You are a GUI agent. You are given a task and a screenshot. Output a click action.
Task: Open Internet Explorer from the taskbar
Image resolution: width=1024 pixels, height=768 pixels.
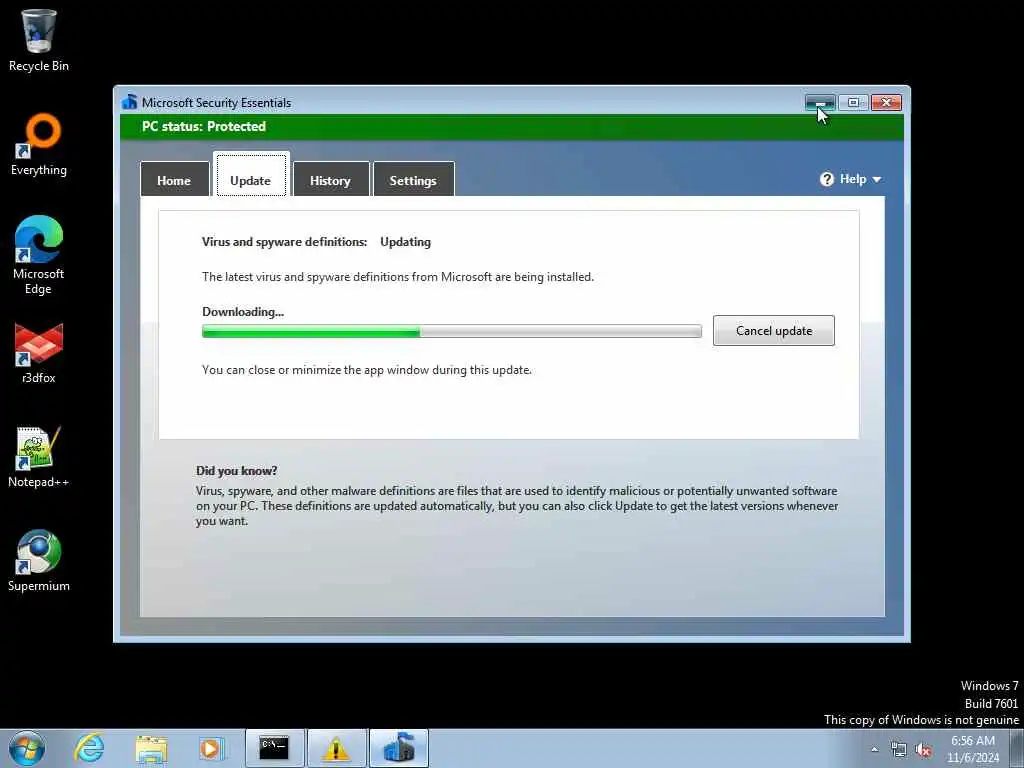(x=89, y=748)
